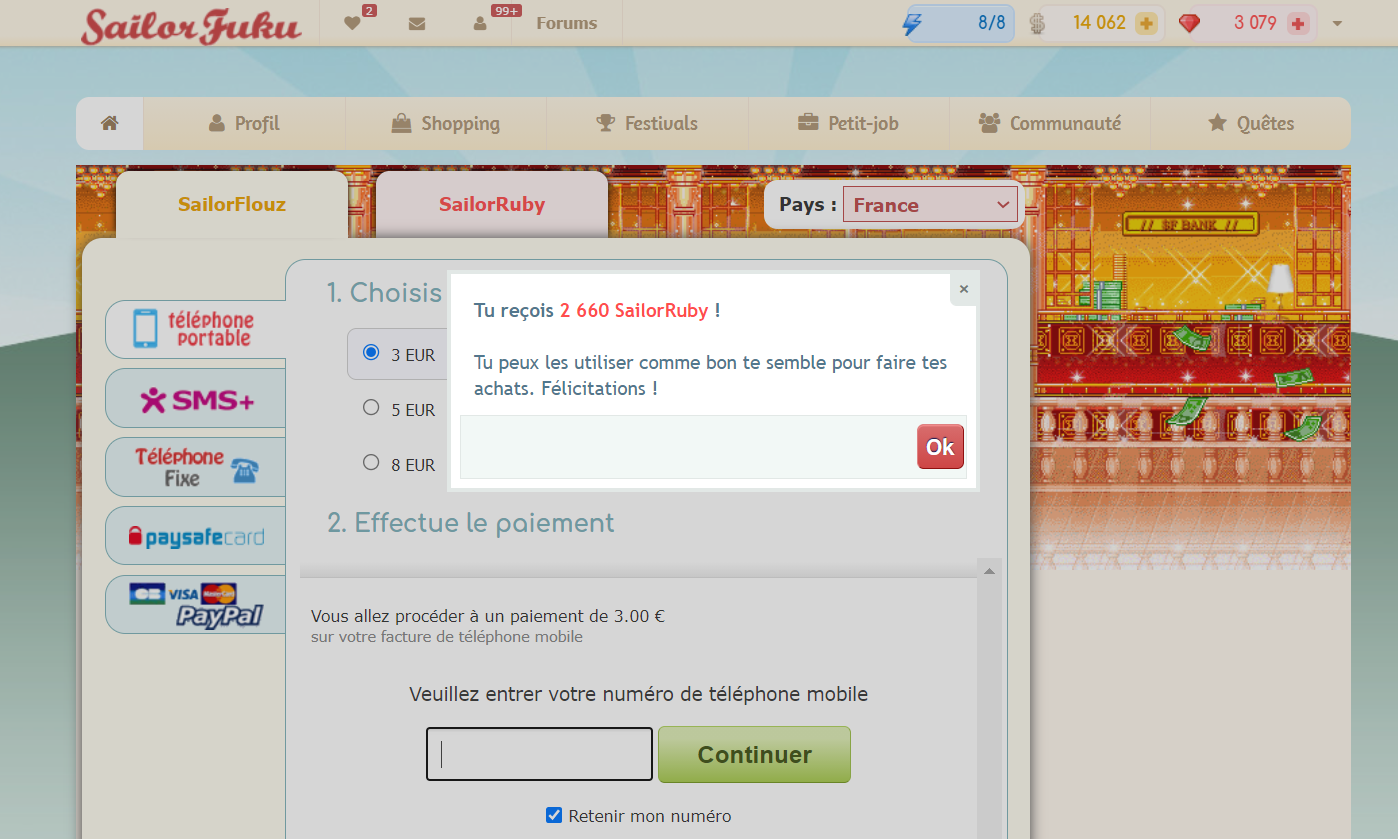Open the SailorFuku logo homepage
Screen dimensions: 1398x839
[191, 25]
